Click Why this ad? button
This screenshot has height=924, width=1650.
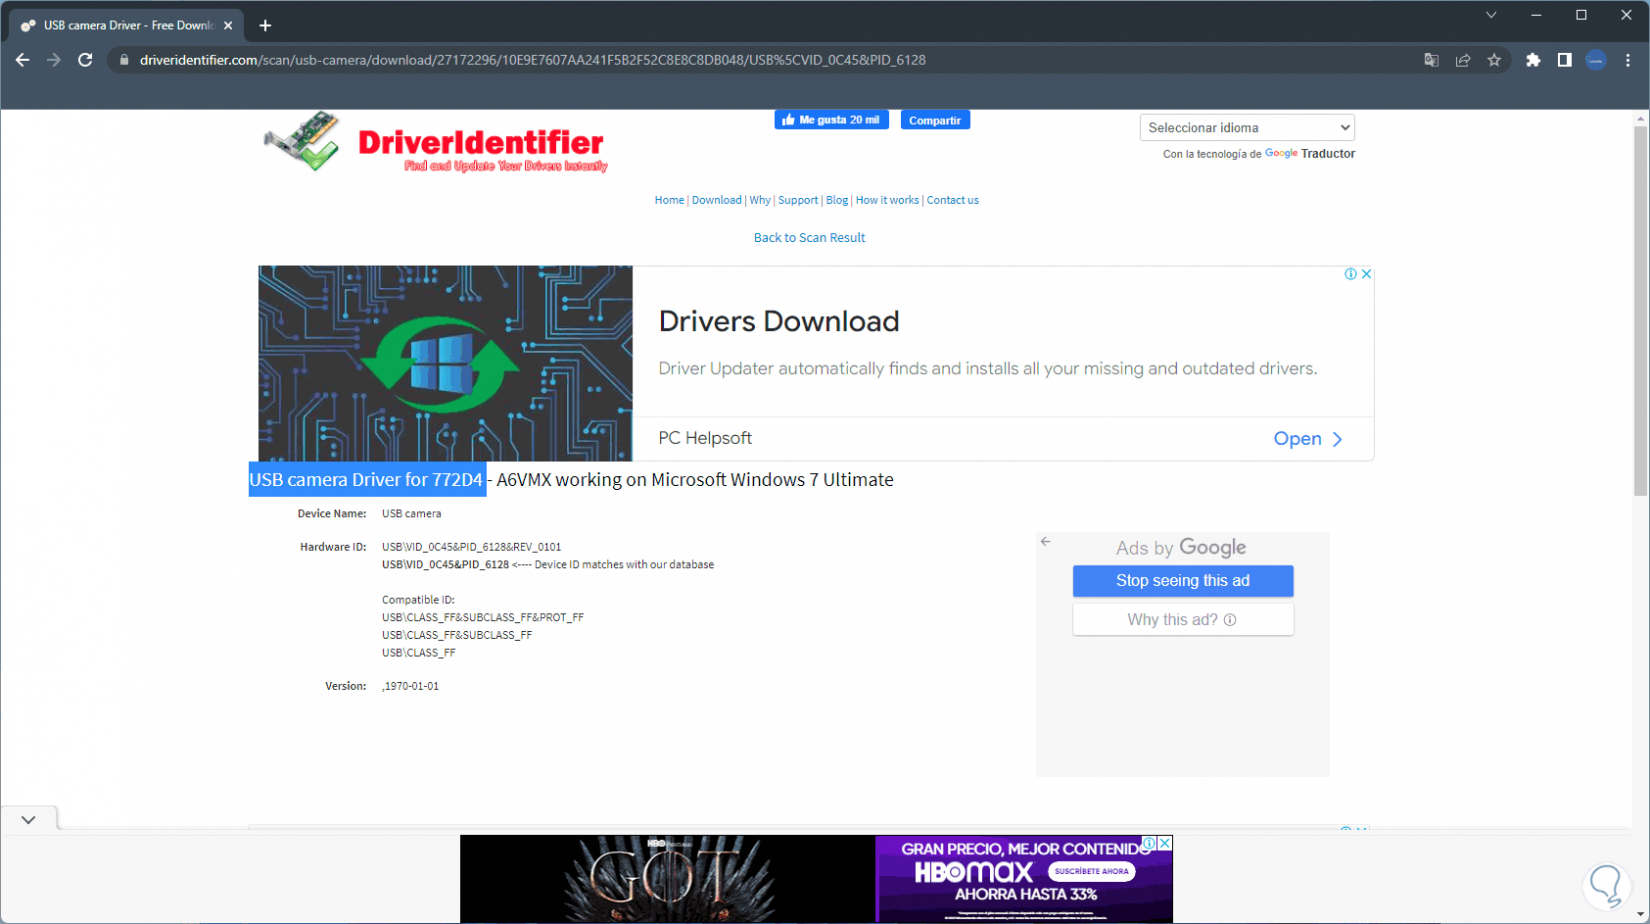1183,620
